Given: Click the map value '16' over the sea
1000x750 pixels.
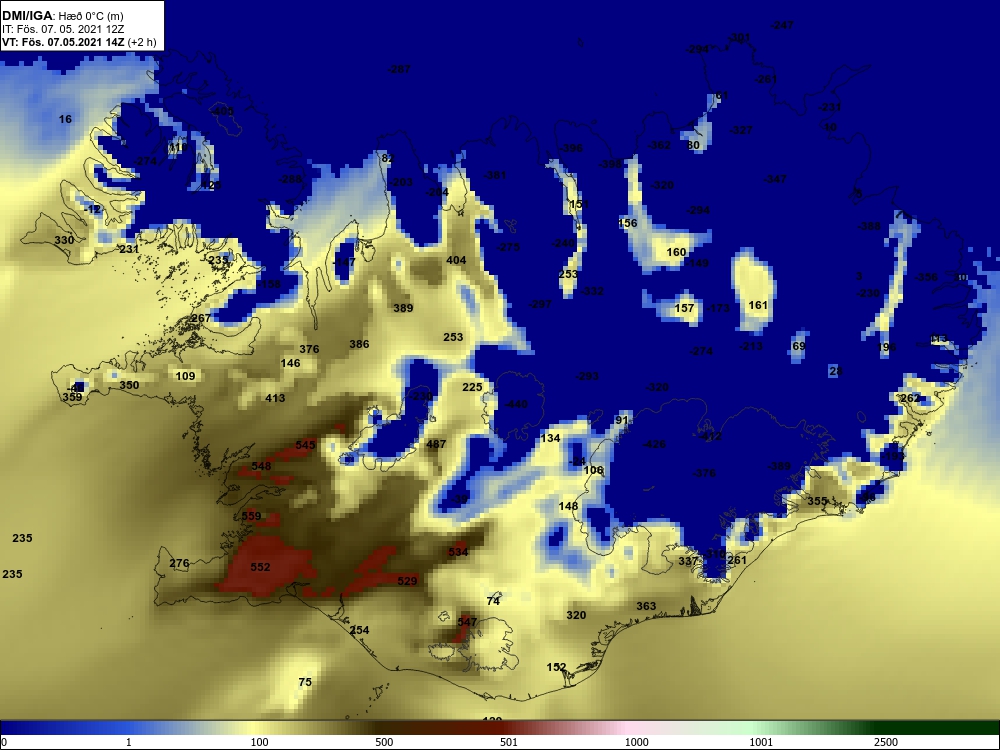Looking at the screenshot, I should (65, 119).
